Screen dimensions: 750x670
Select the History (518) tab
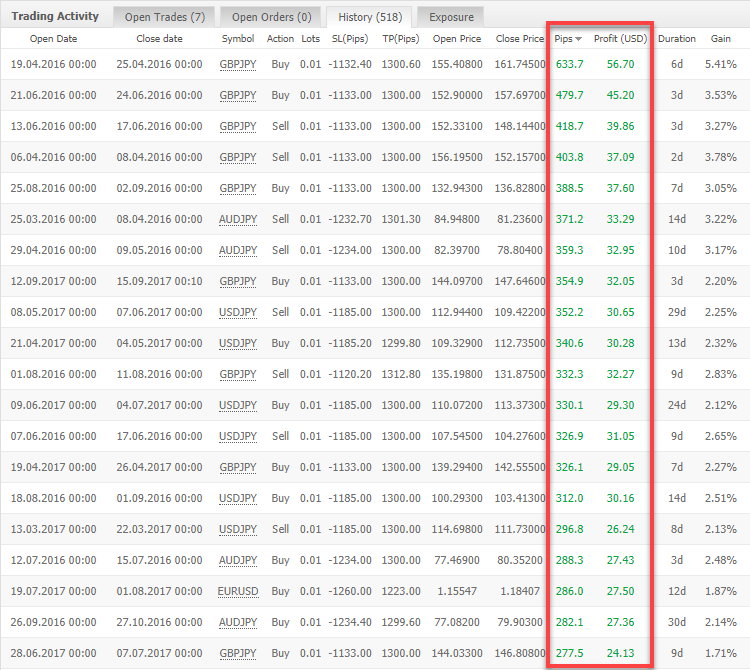coord(370,17)
